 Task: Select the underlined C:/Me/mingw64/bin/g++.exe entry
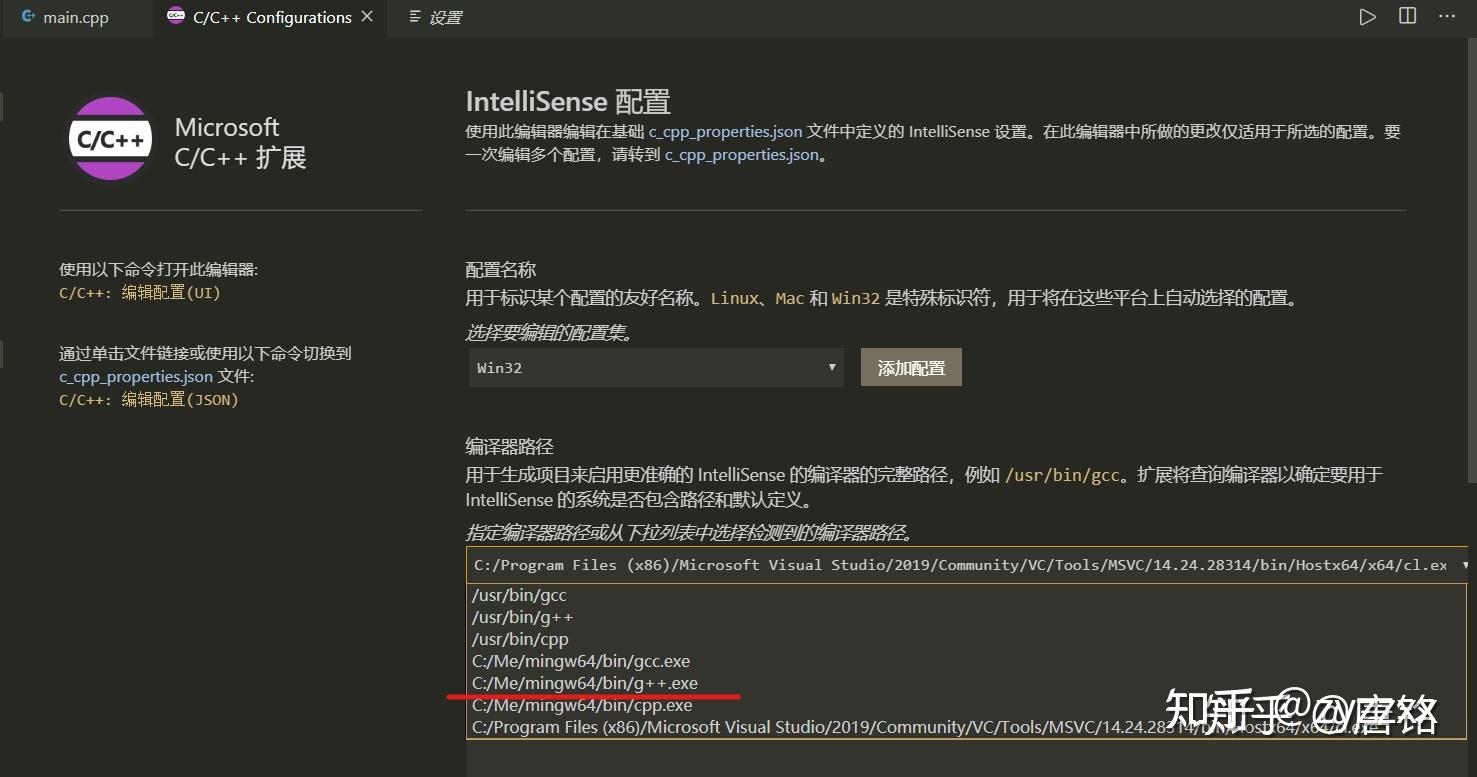click(x=584, y=683)
